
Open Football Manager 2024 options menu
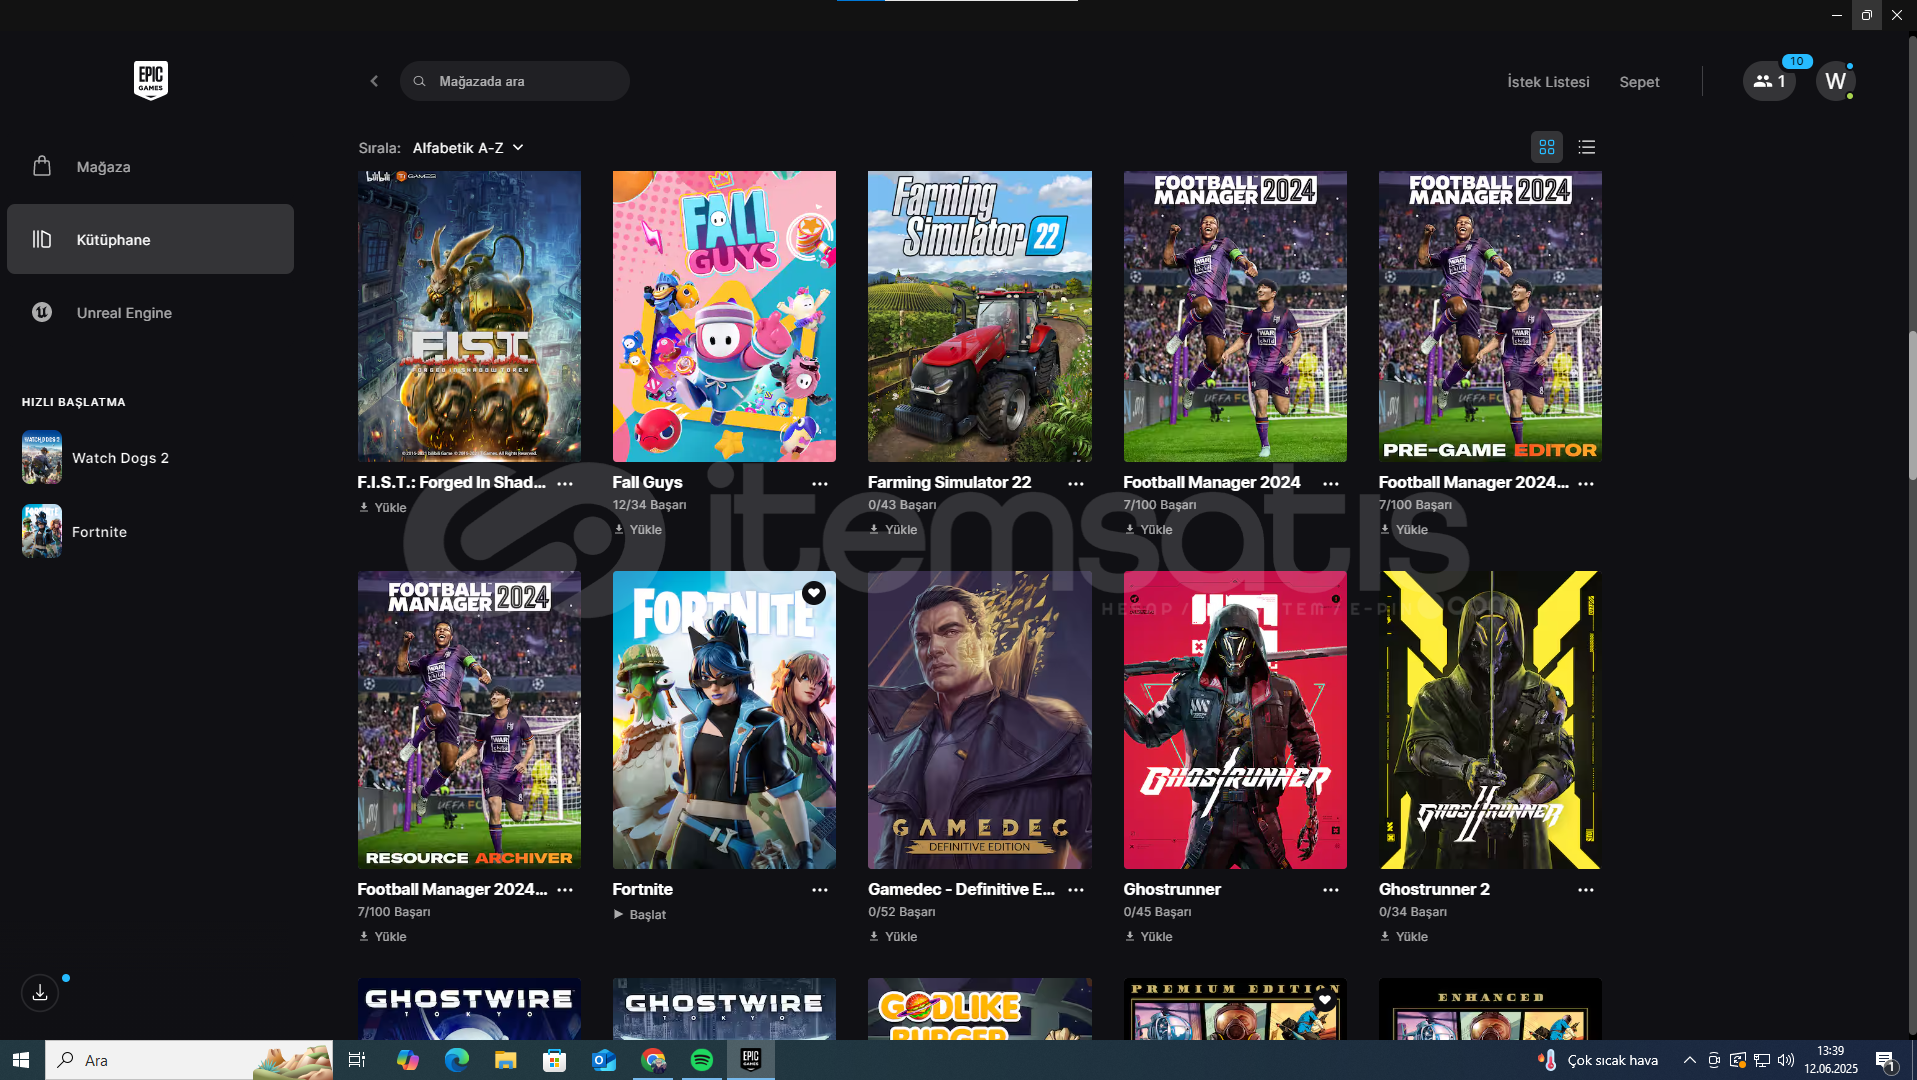click(1331, 483)
